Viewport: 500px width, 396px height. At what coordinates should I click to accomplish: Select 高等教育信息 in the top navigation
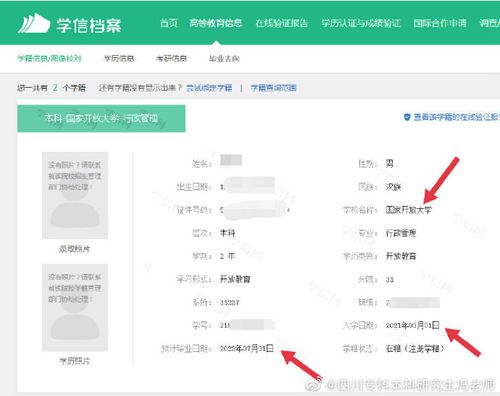216,23
